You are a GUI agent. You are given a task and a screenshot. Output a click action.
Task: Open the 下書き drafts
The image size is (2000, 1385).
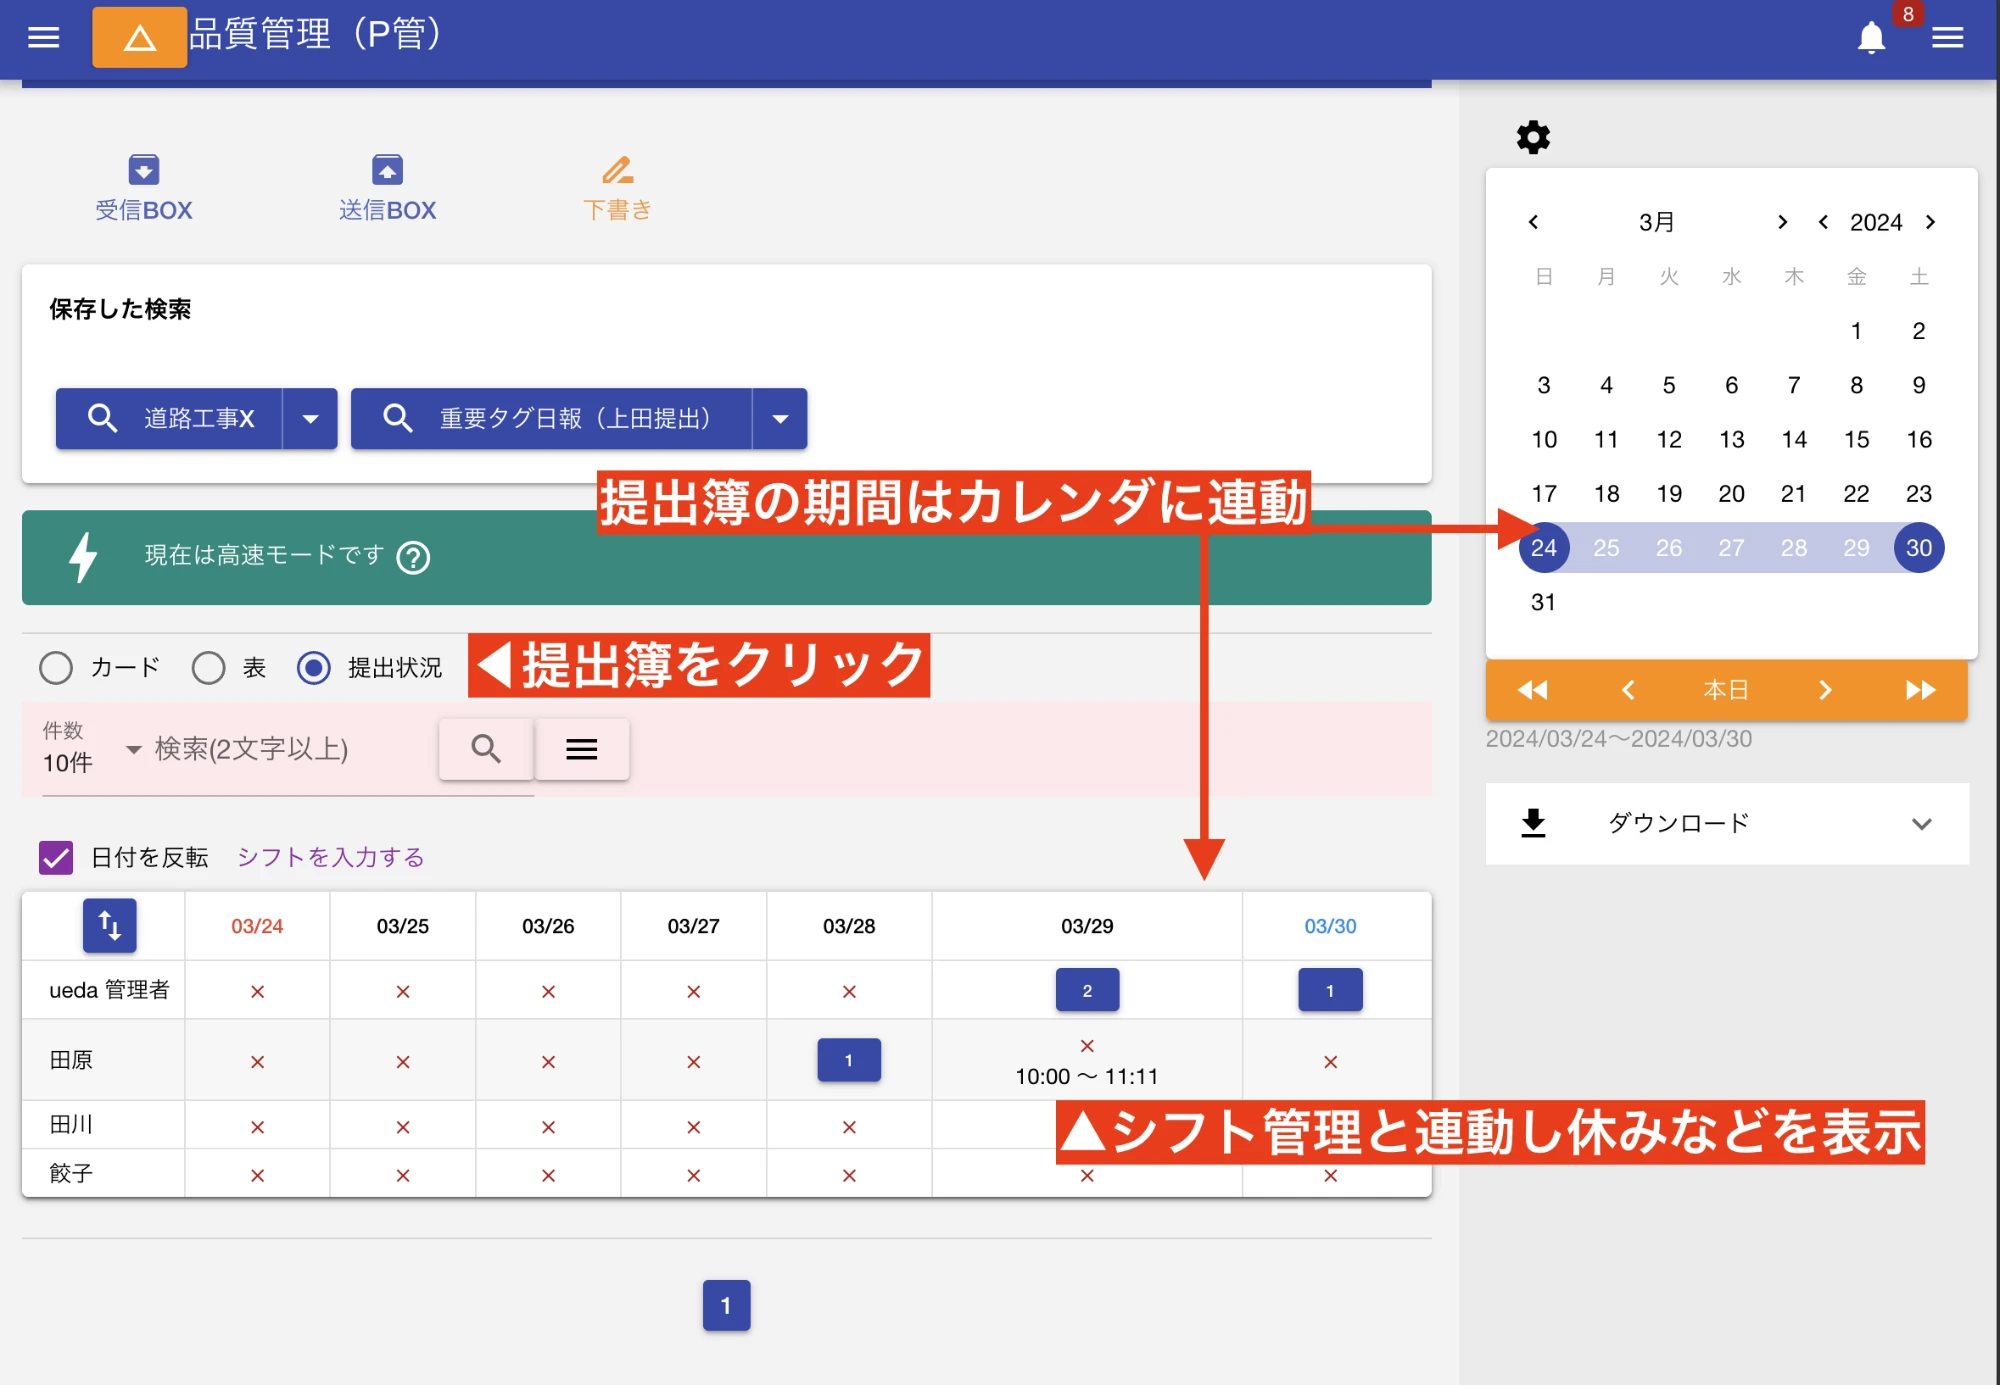click(x=617, y=186)
